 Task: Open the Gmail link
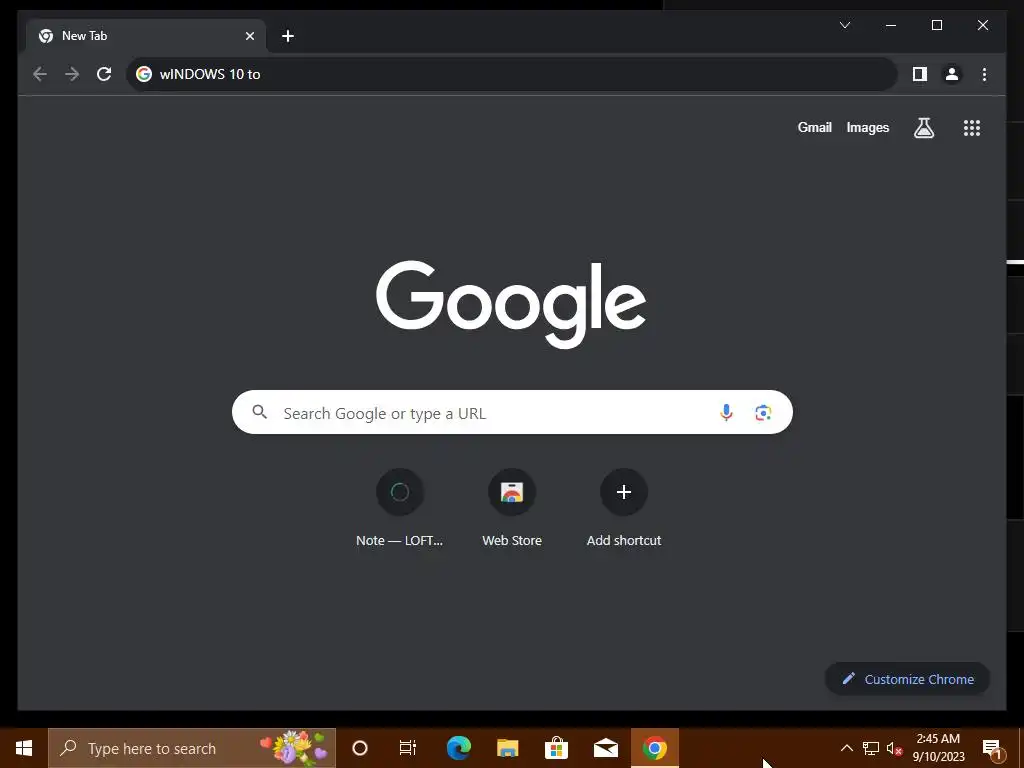coord(814,127)
